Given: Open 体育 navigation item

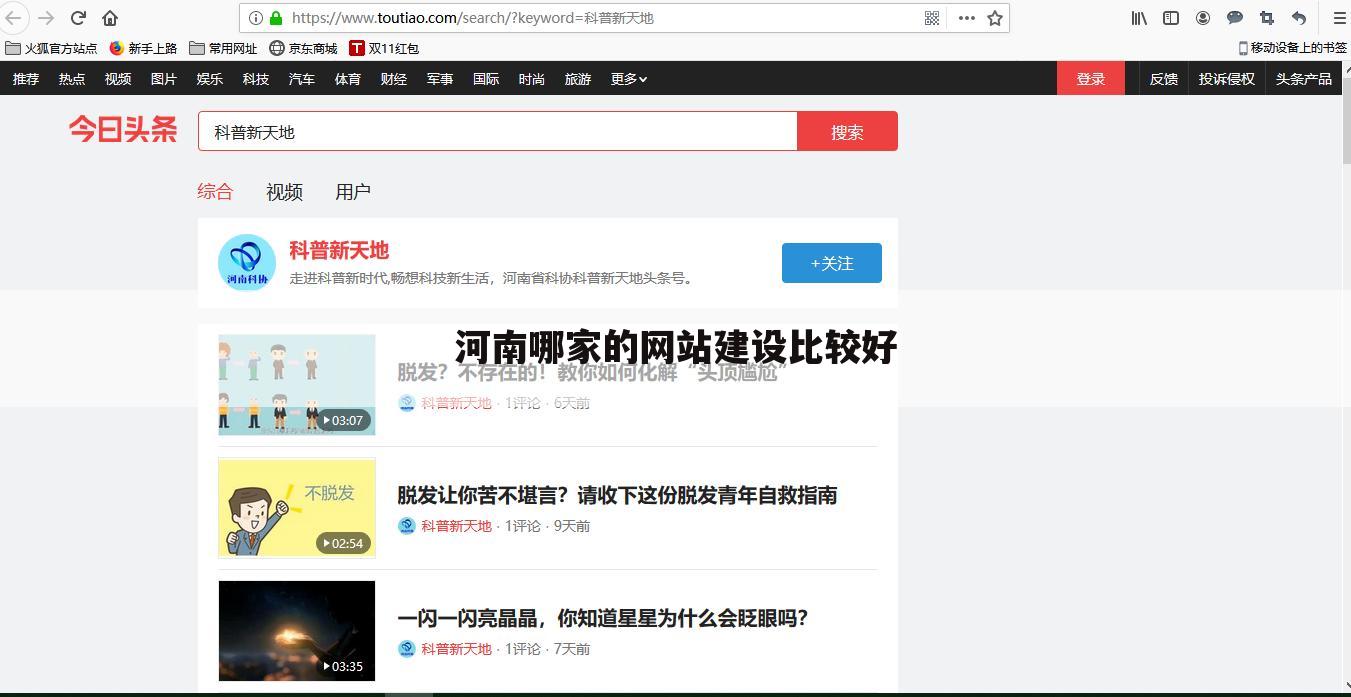Looking at the screenshot, I should (348, 79).
